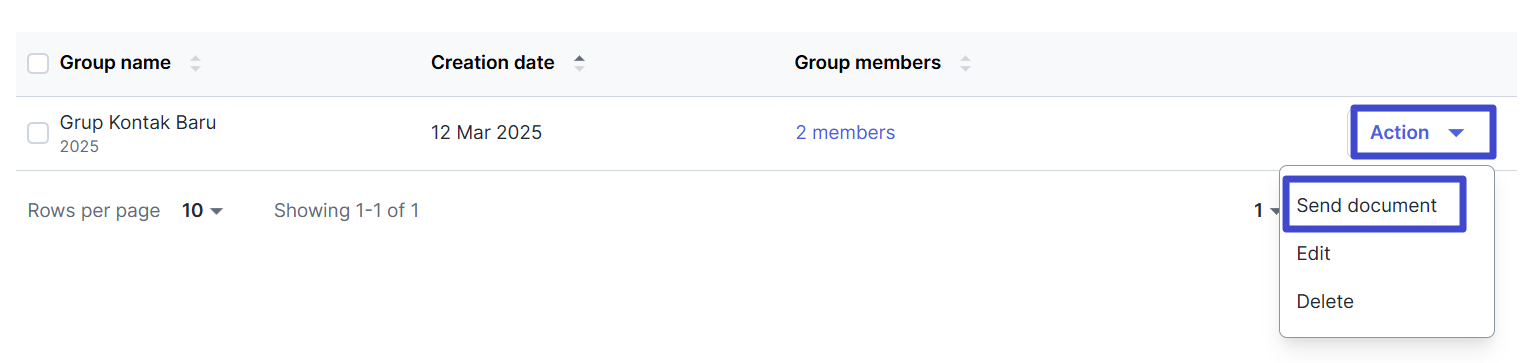
Task: Tick the select-all checkbox in header
Action: click(38, 64)
